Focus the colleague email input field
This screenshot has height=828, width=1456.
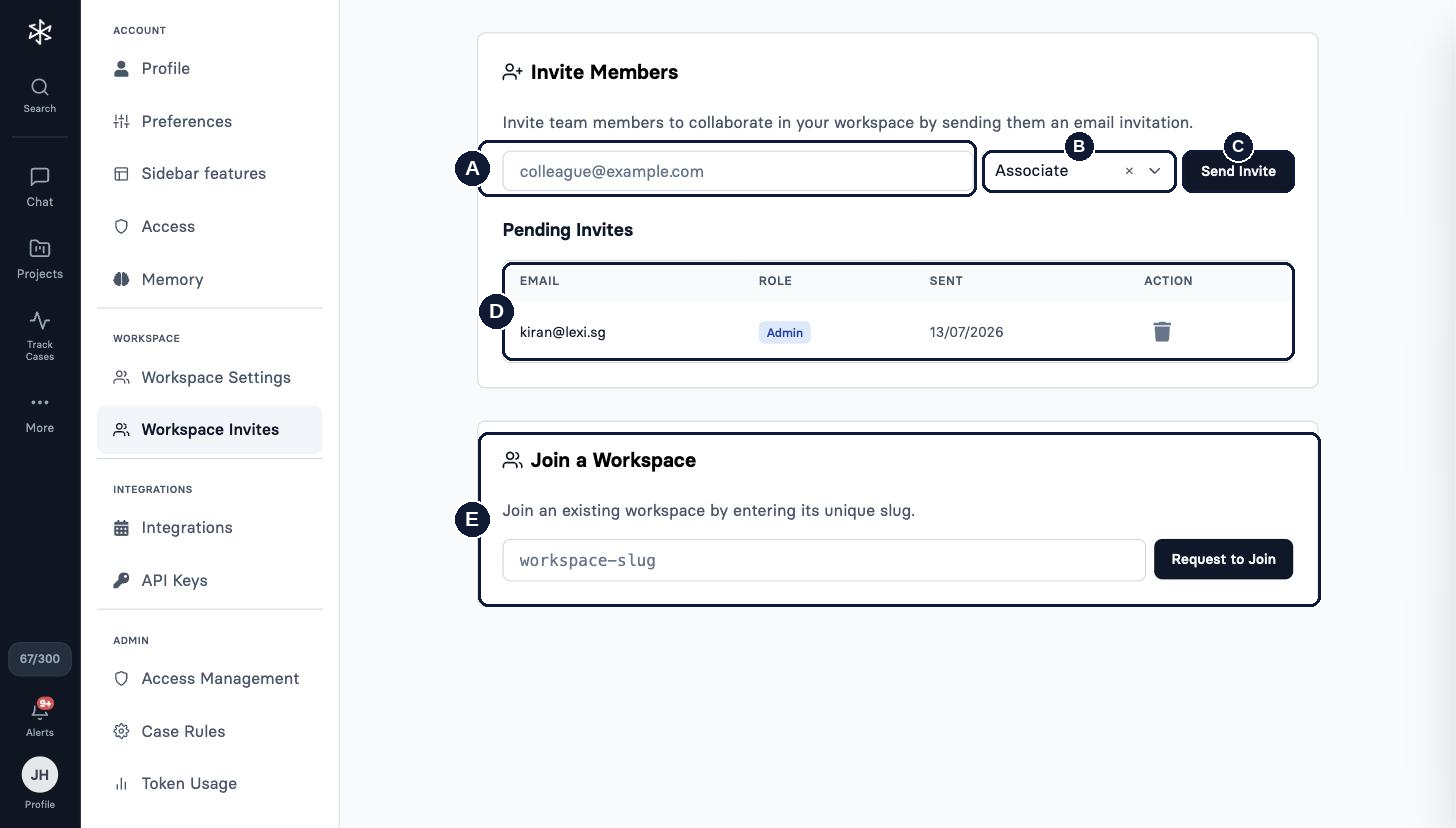pos(738,171)
